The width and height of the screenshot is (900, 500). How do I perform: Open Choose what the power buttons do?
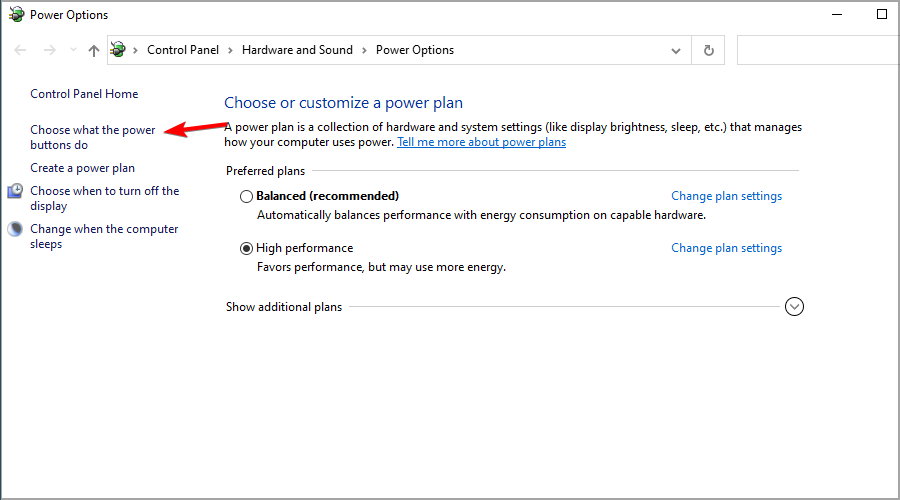tap(92, 137)
